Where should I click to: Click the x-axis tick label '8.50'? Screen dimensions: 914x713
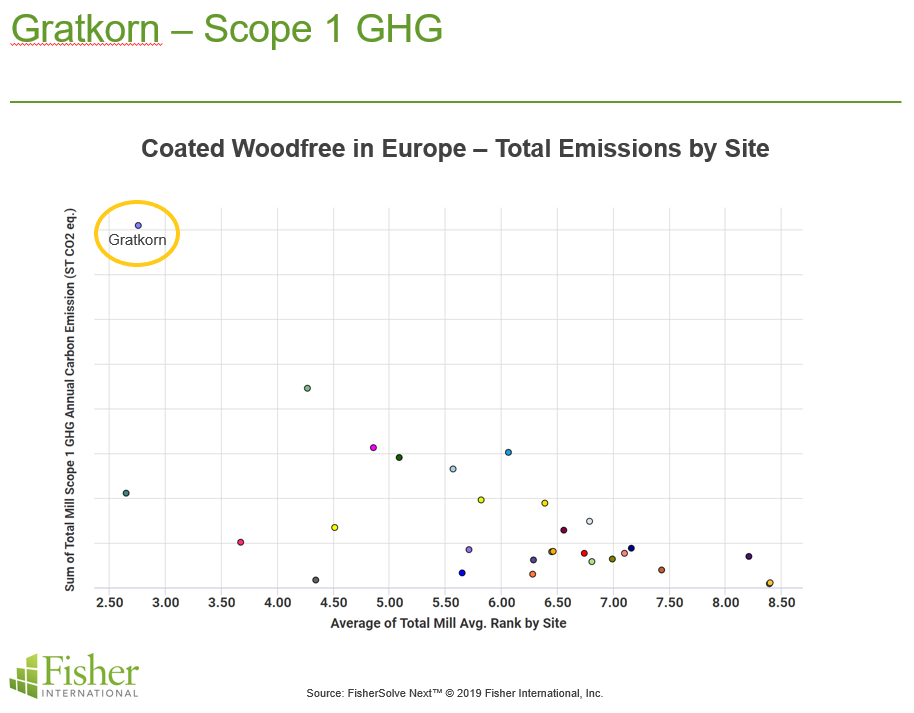pyautogui.click(x=781, y=603)
